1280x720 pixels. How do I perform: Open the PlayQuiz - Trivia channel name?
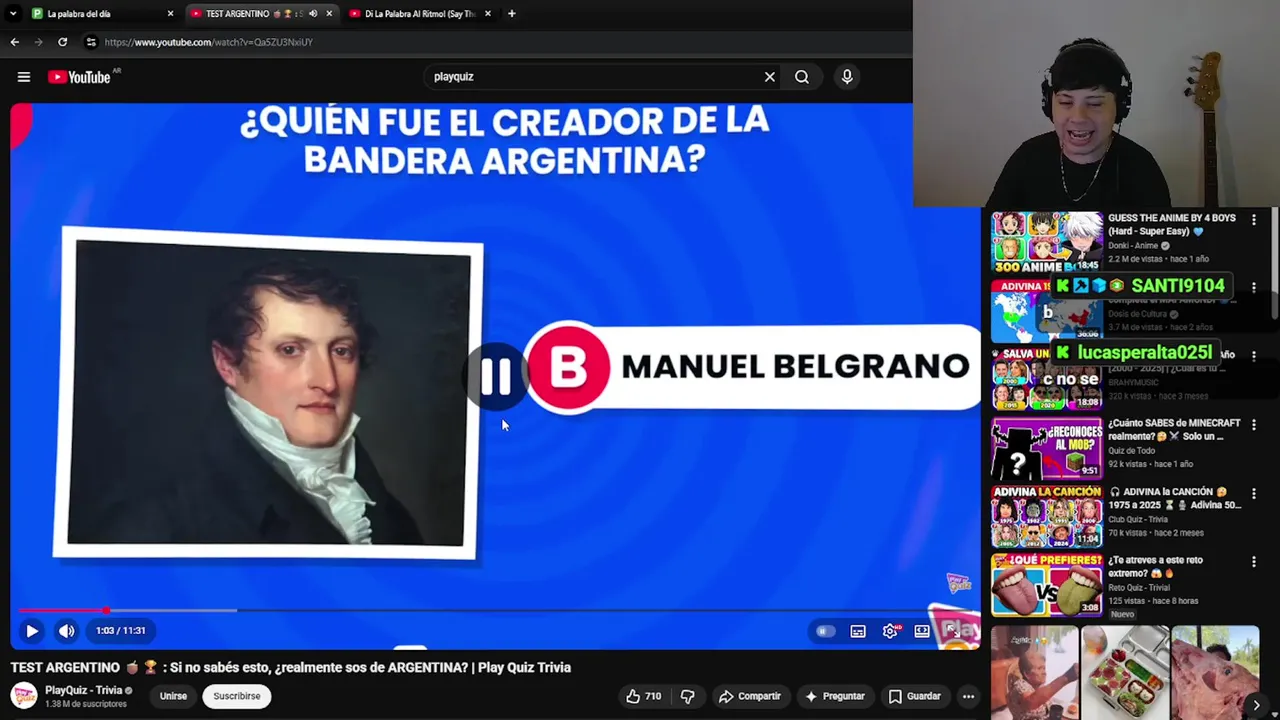point(83,690)
